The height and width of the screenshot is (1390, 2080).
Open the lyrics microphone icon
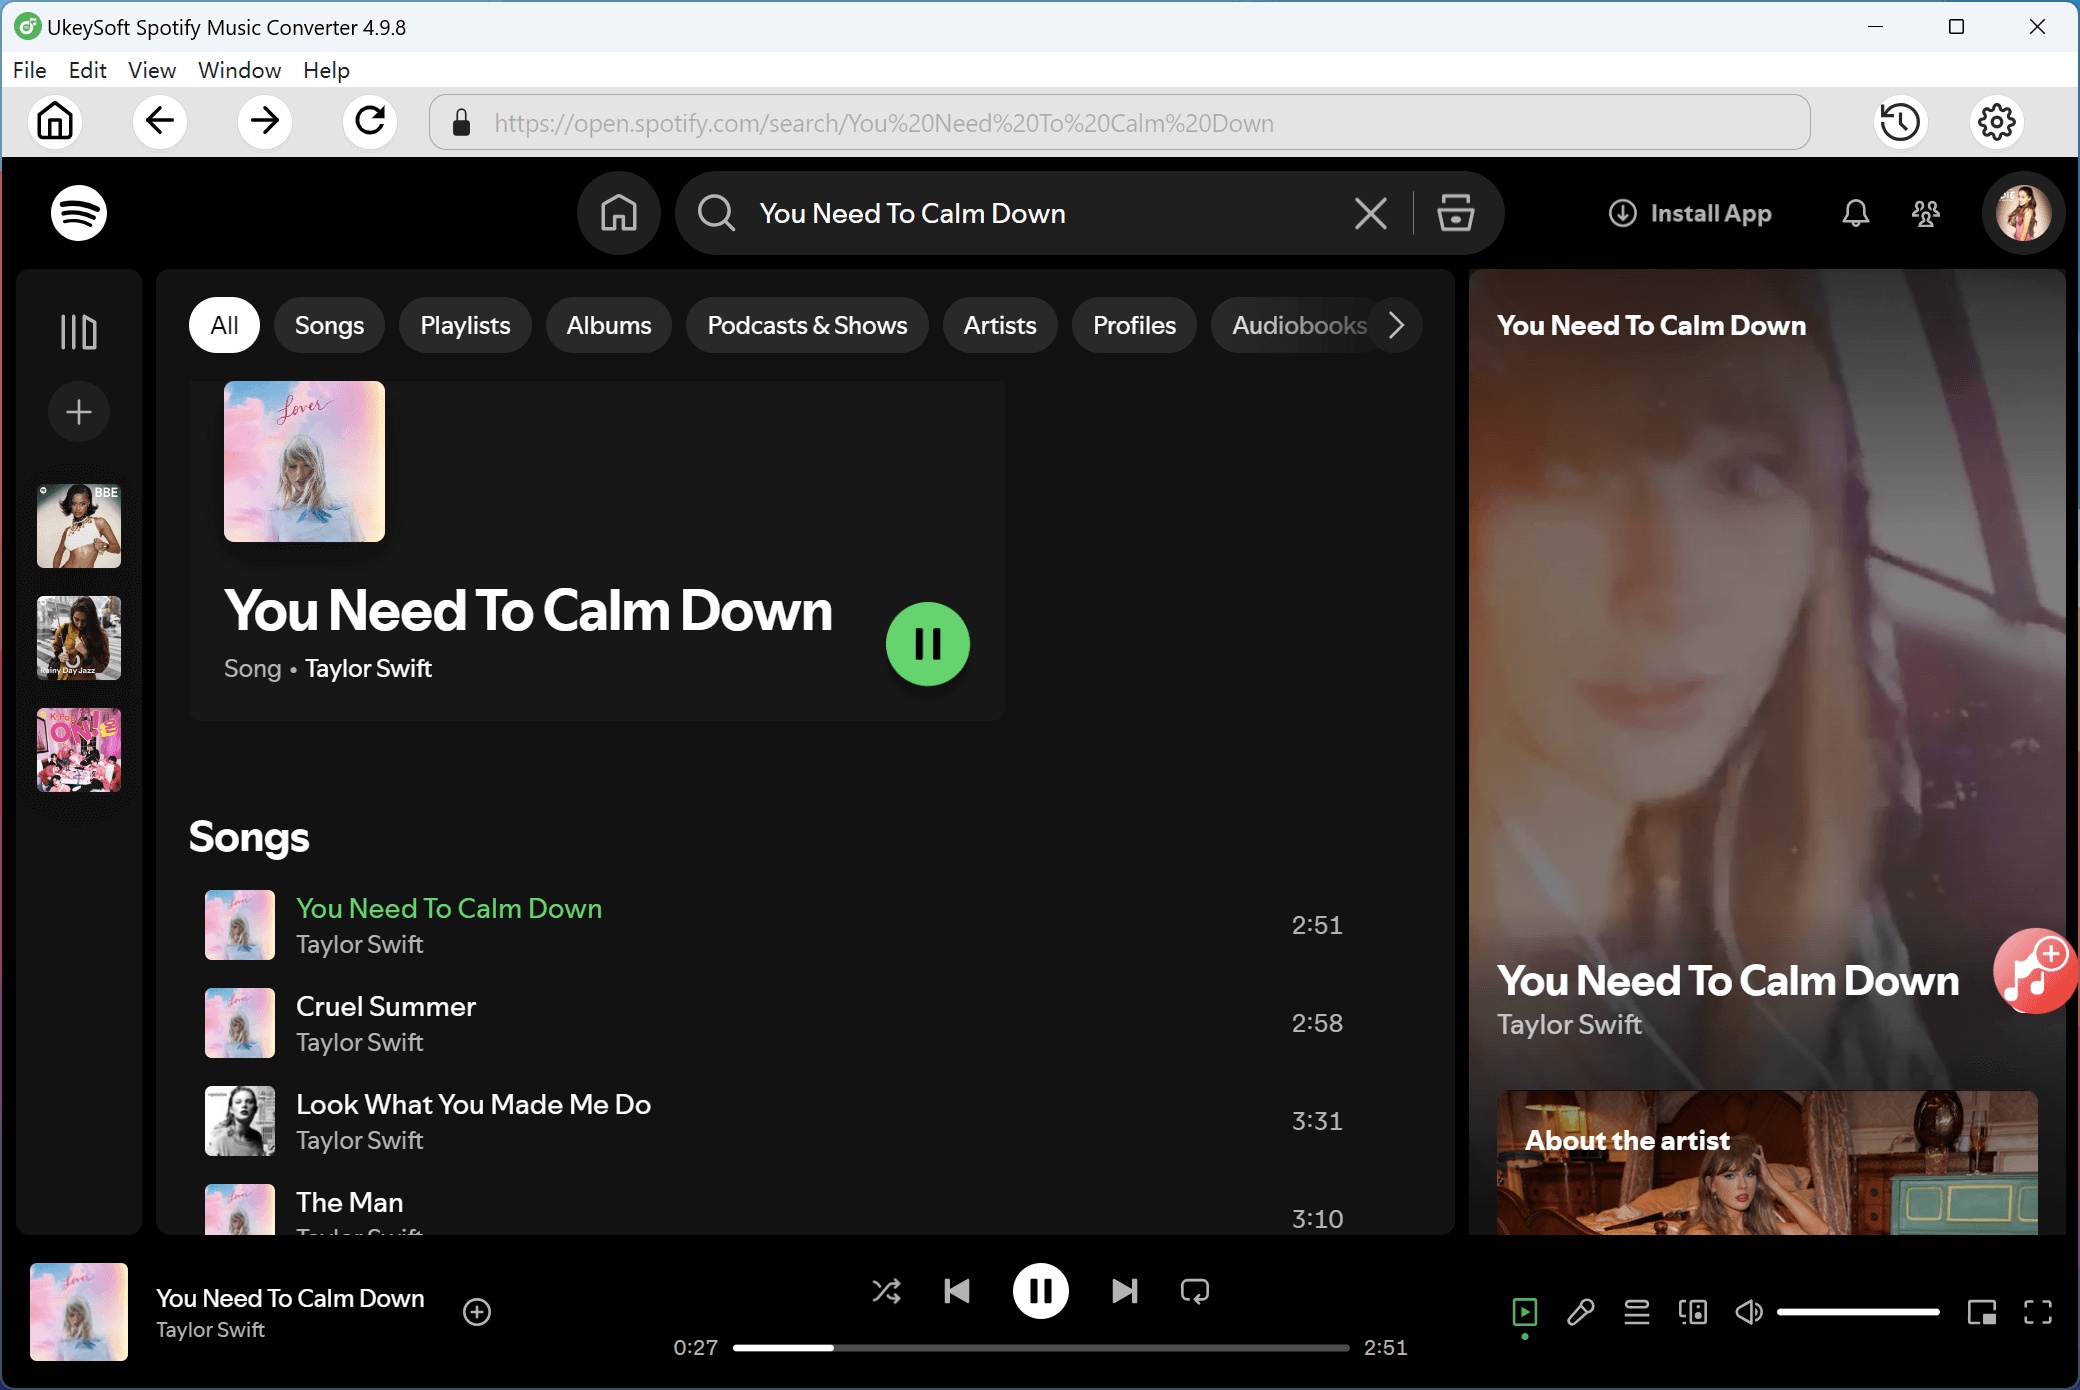click(1580, 1312)
